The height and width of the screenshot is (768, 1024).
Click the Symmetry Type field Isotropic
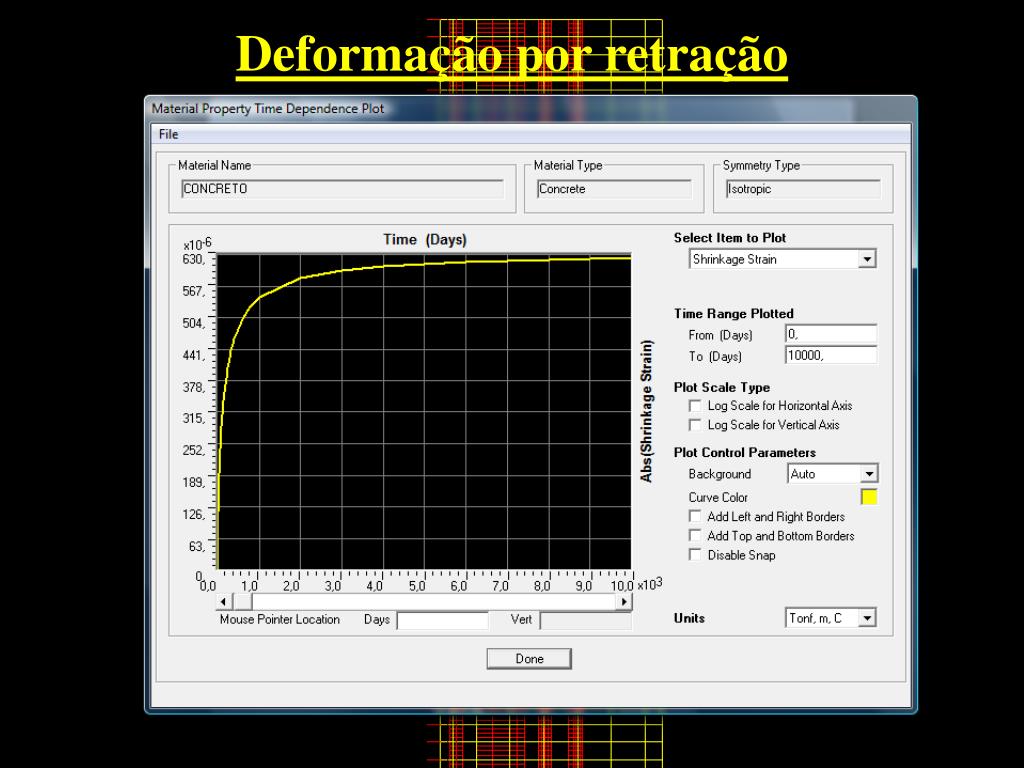[803, 189]
